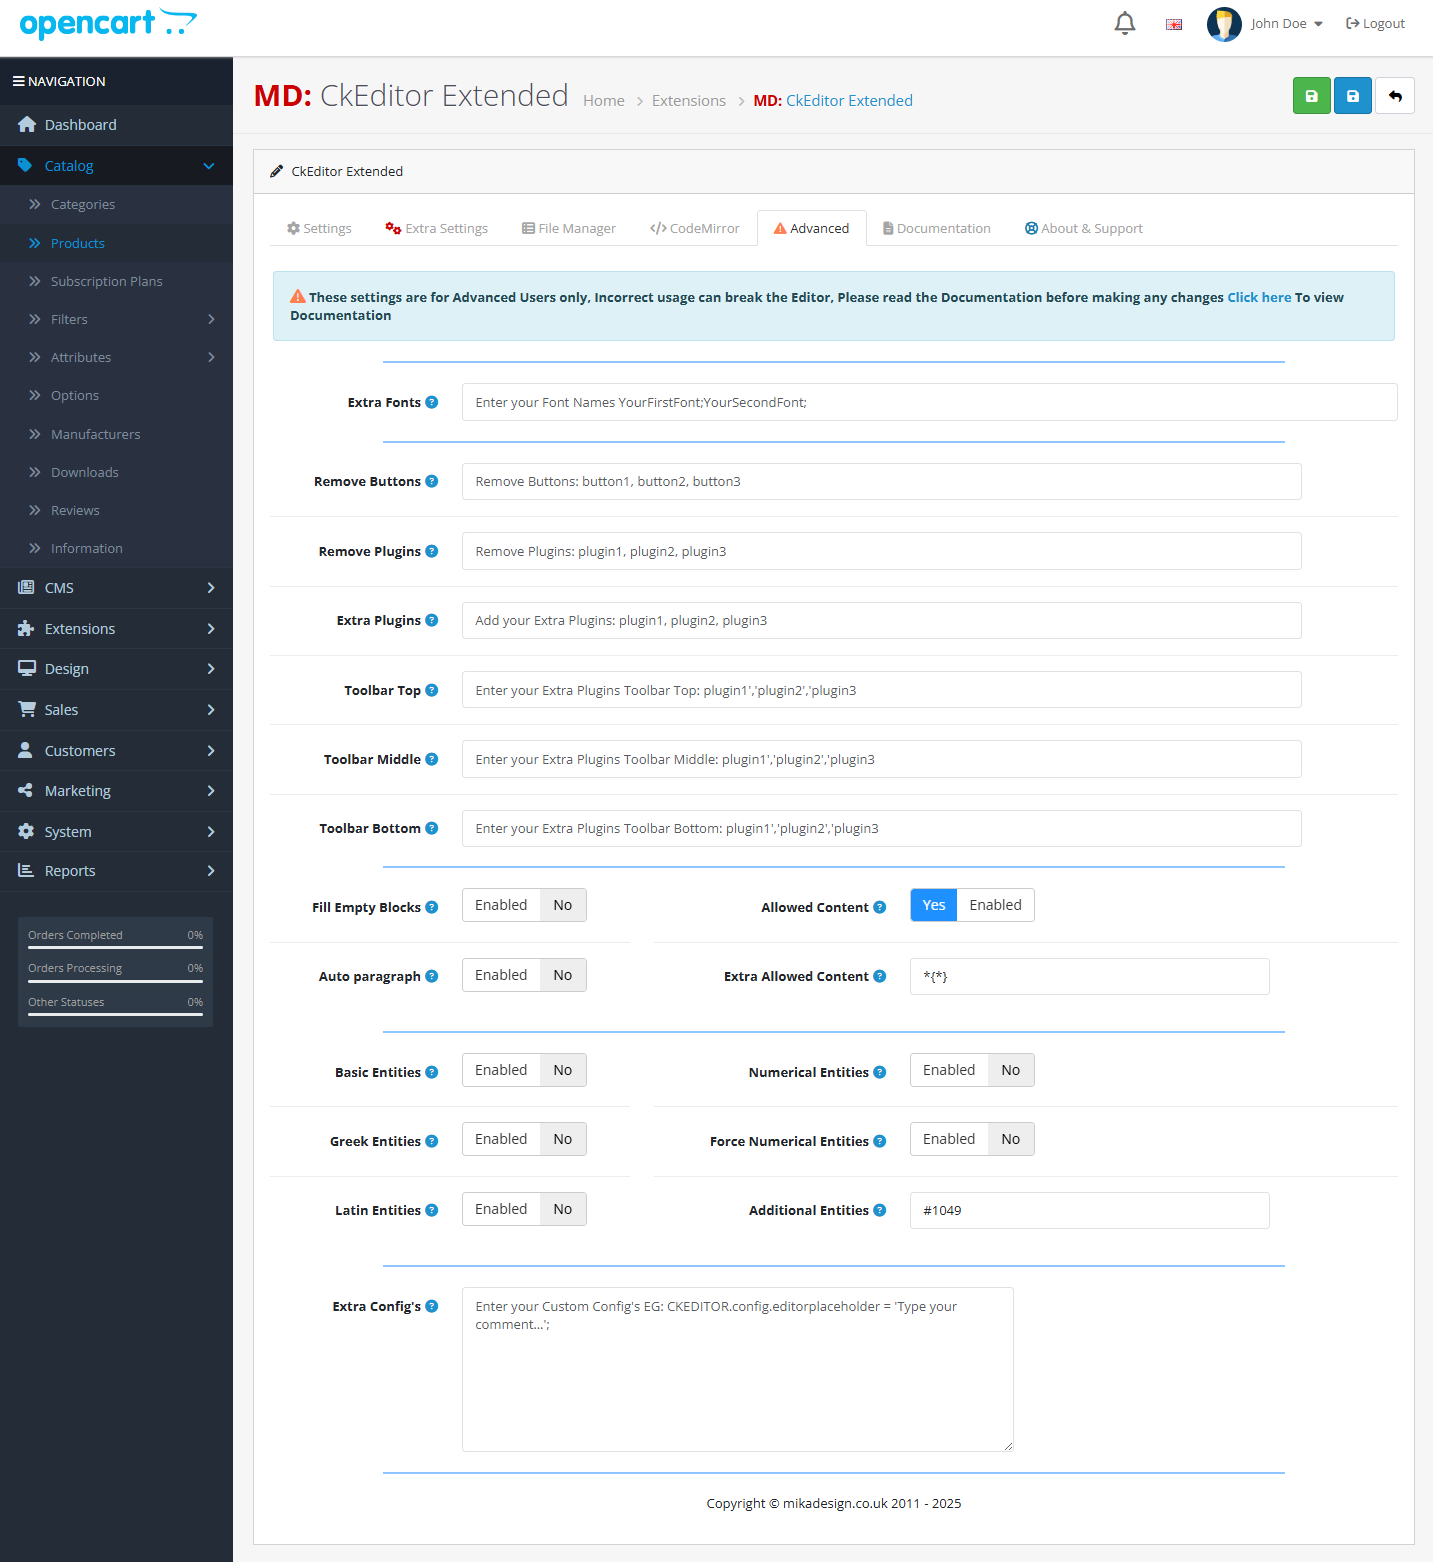Follow the 'Click here' documentation link
This screenshot has height=1562, width=1433.
coord(1259,297)
